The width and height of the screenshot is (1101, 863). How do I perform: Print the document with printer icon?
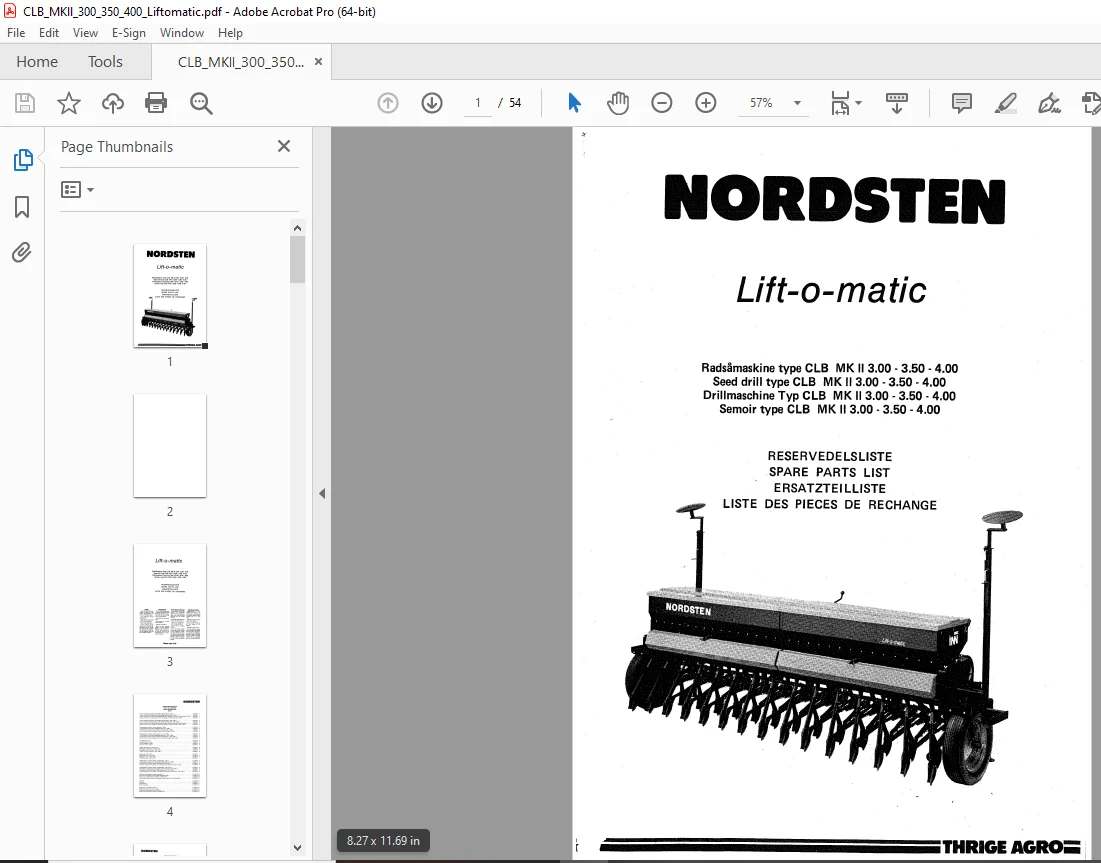tap(156, 103)
